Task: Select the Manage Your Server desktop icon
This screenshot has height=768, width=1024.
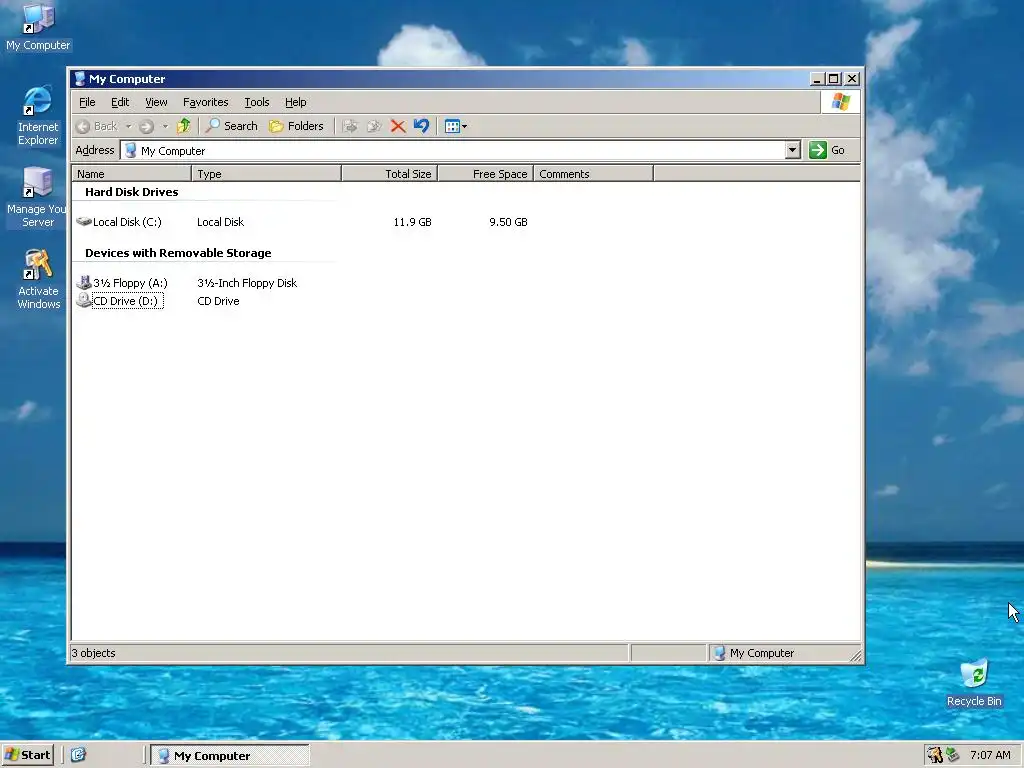Action: 37,197
